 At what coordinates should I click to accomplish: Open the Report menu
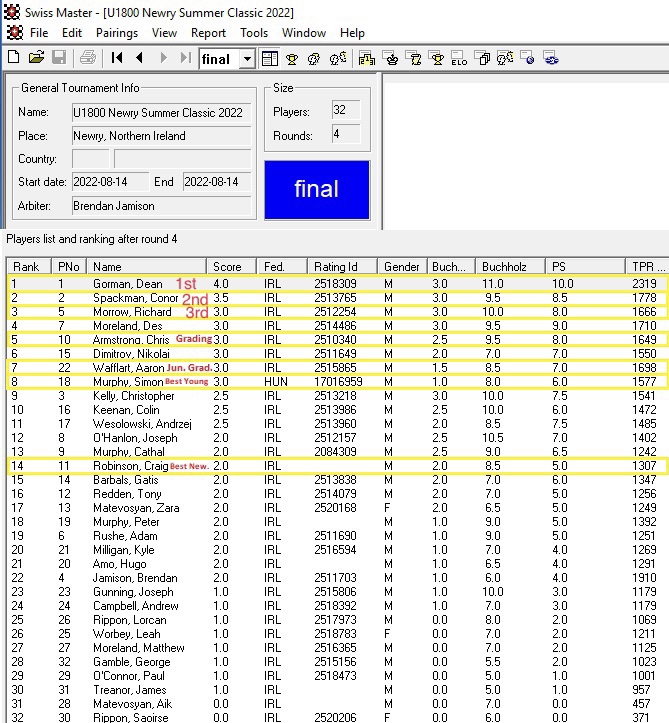(208, 33)
